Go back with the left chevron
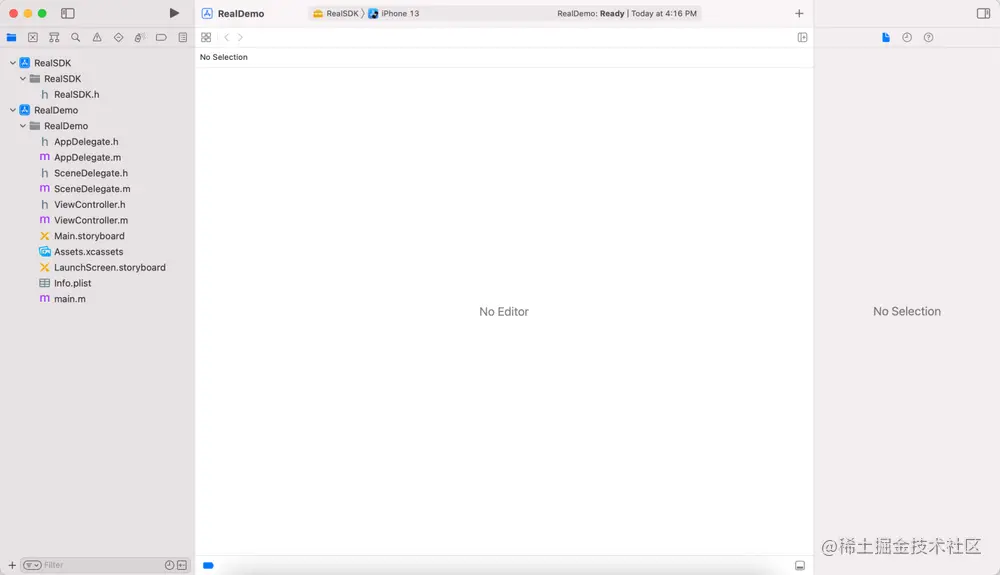The image size is (1000, 575). coord(226,38)
